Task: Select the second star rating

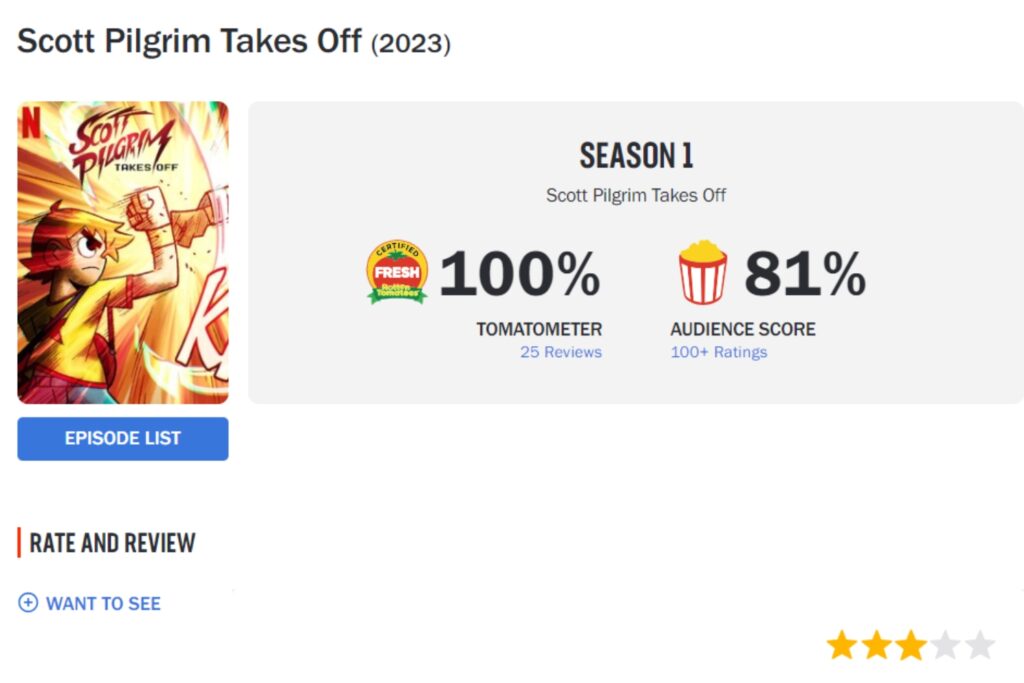Action: pyautogui.click(x=876, y=645)
